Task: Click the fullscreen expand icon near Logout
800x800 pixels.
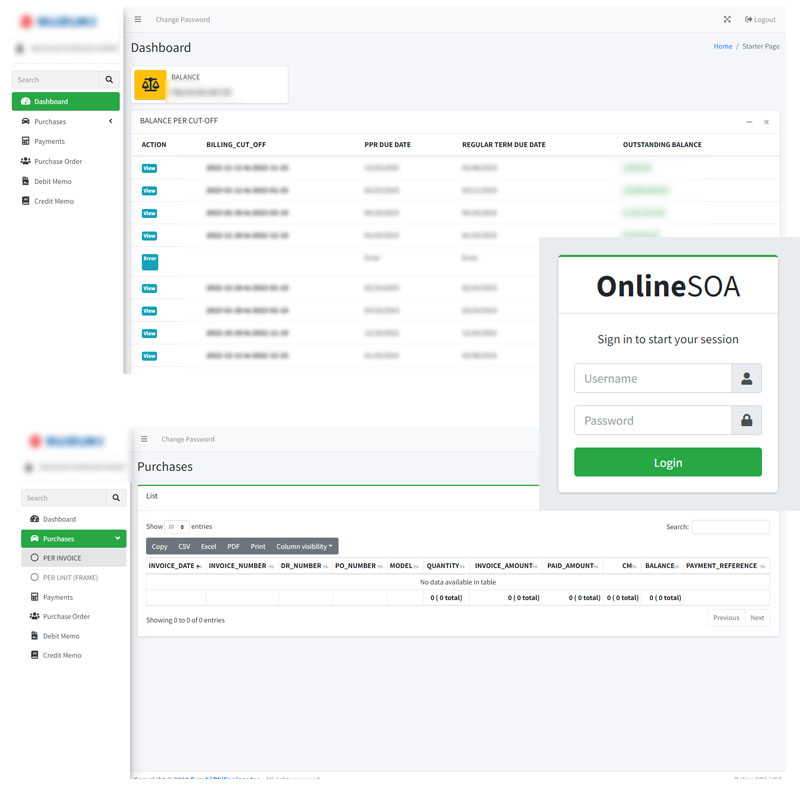Action: tap(727, 19)
